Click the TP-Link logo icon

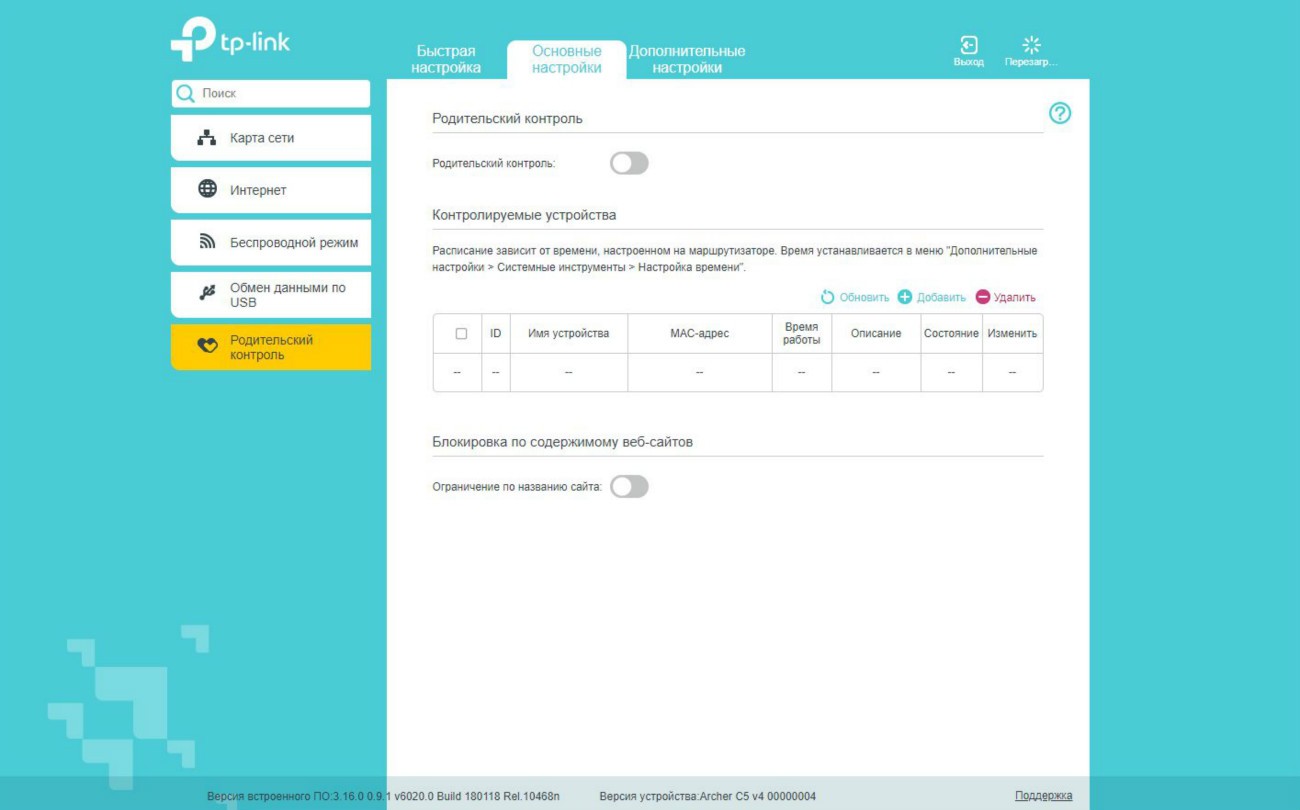[192, 40]
